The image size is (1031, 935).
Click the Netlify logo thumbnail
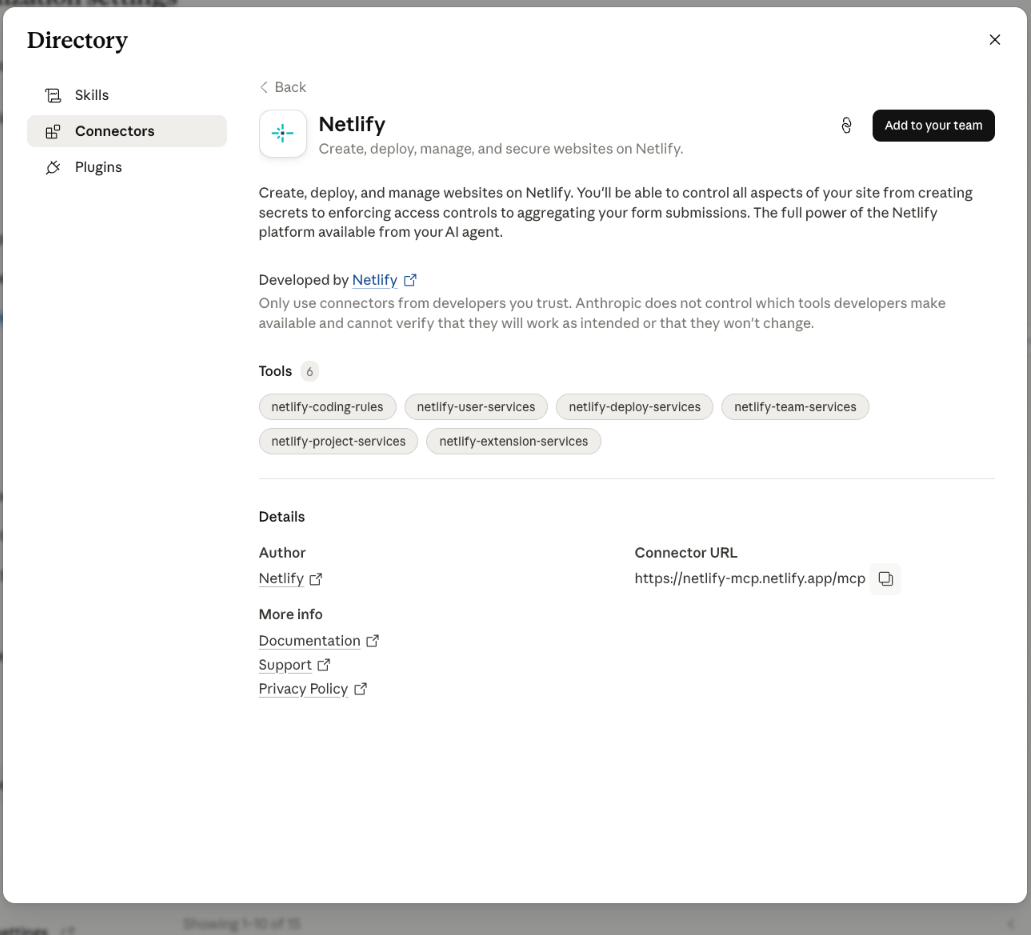(x=283, y=133)
